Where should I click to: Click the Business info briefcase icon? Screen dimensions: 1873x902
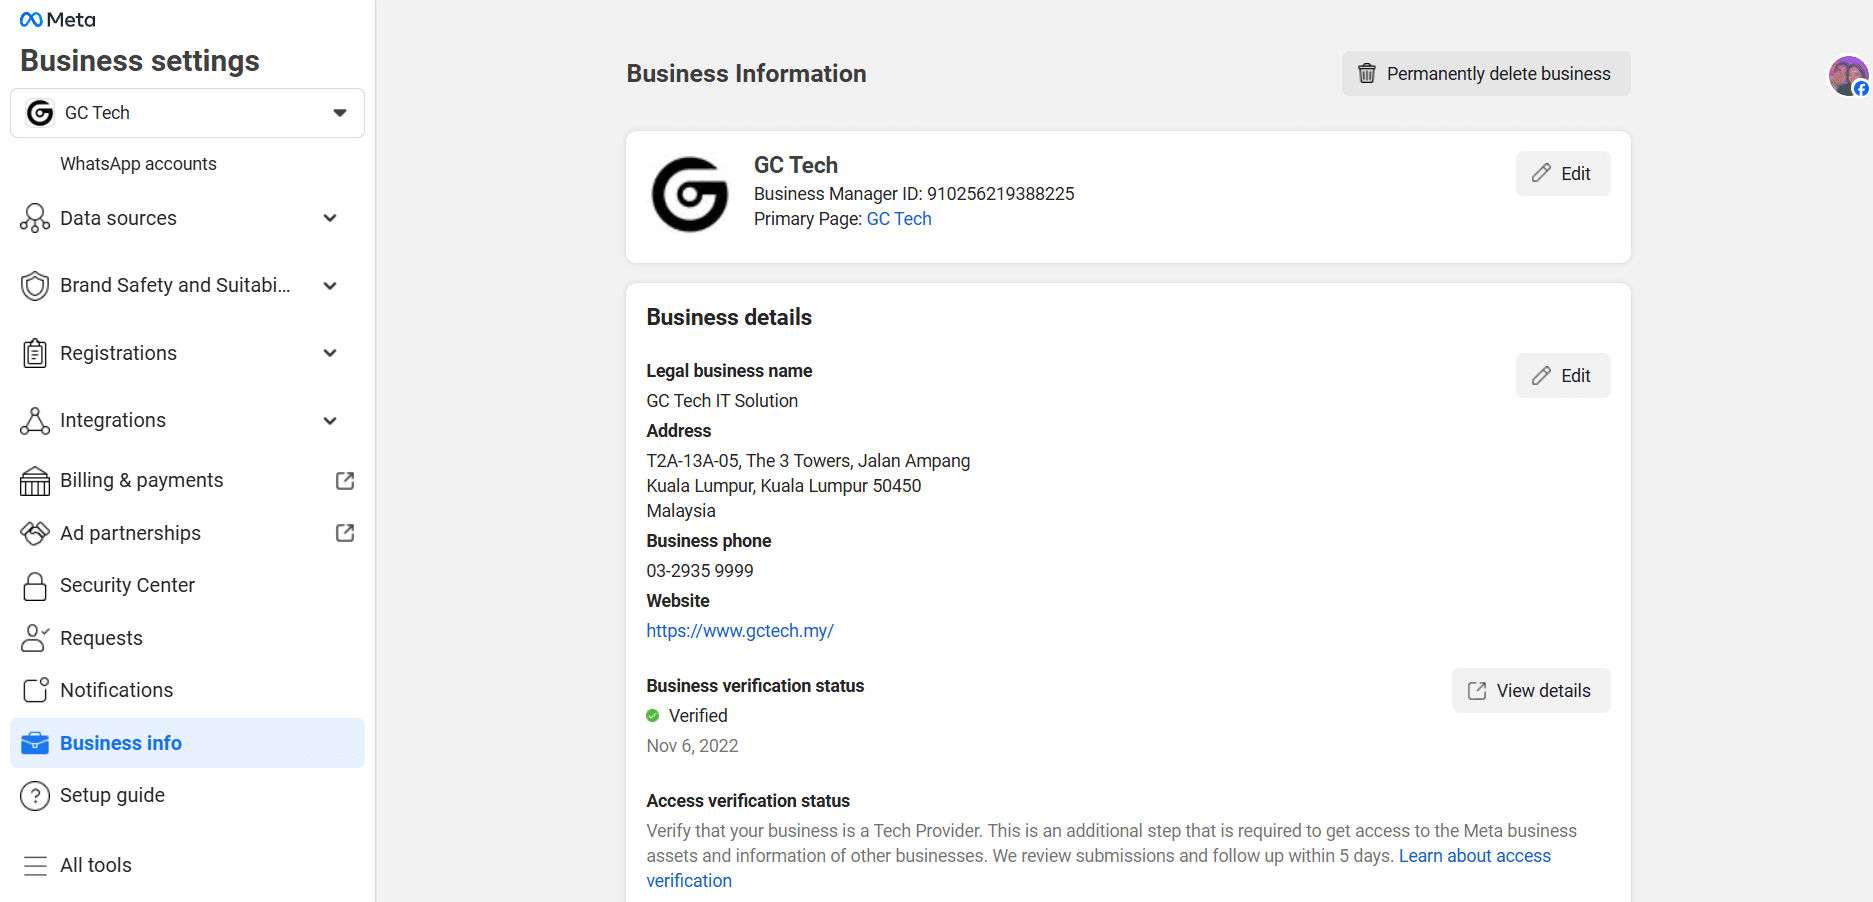tap(35, 743)
